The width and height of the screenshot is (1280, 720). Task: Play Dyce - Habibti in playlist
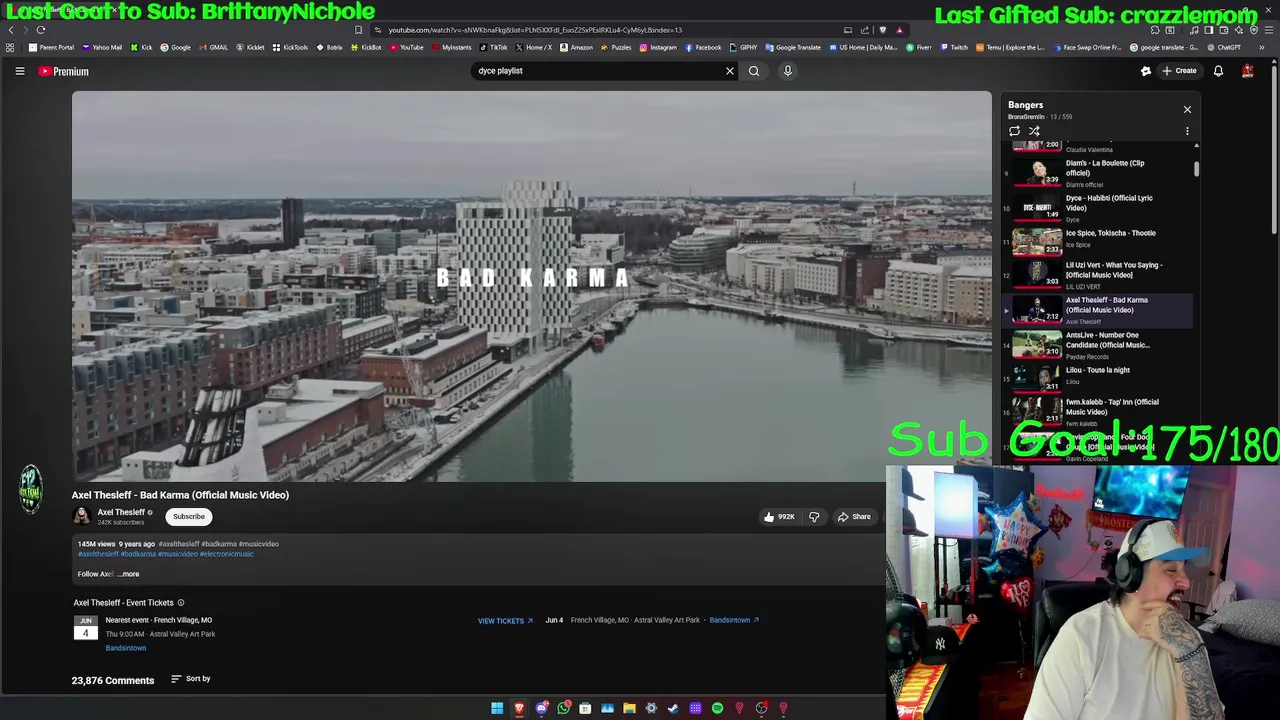[1098, 208]
